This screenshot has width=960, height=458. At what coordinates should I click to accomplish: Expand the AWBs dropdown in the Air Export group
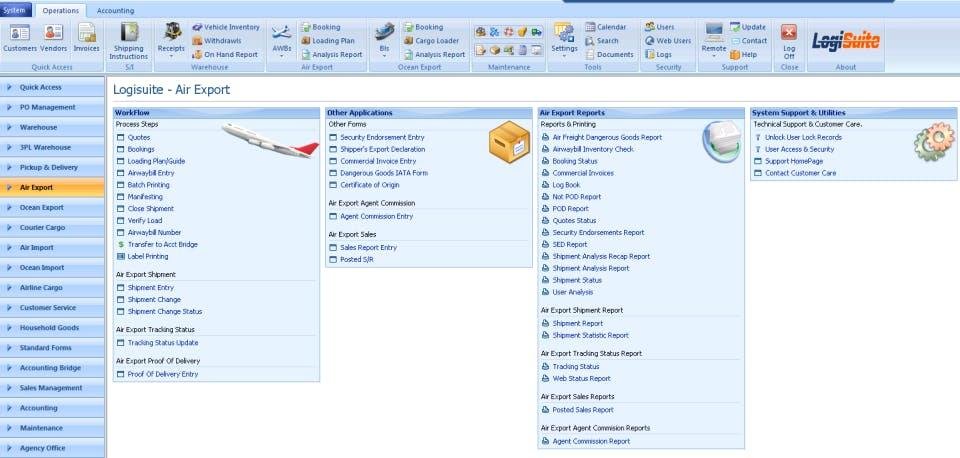pos(282,41)
